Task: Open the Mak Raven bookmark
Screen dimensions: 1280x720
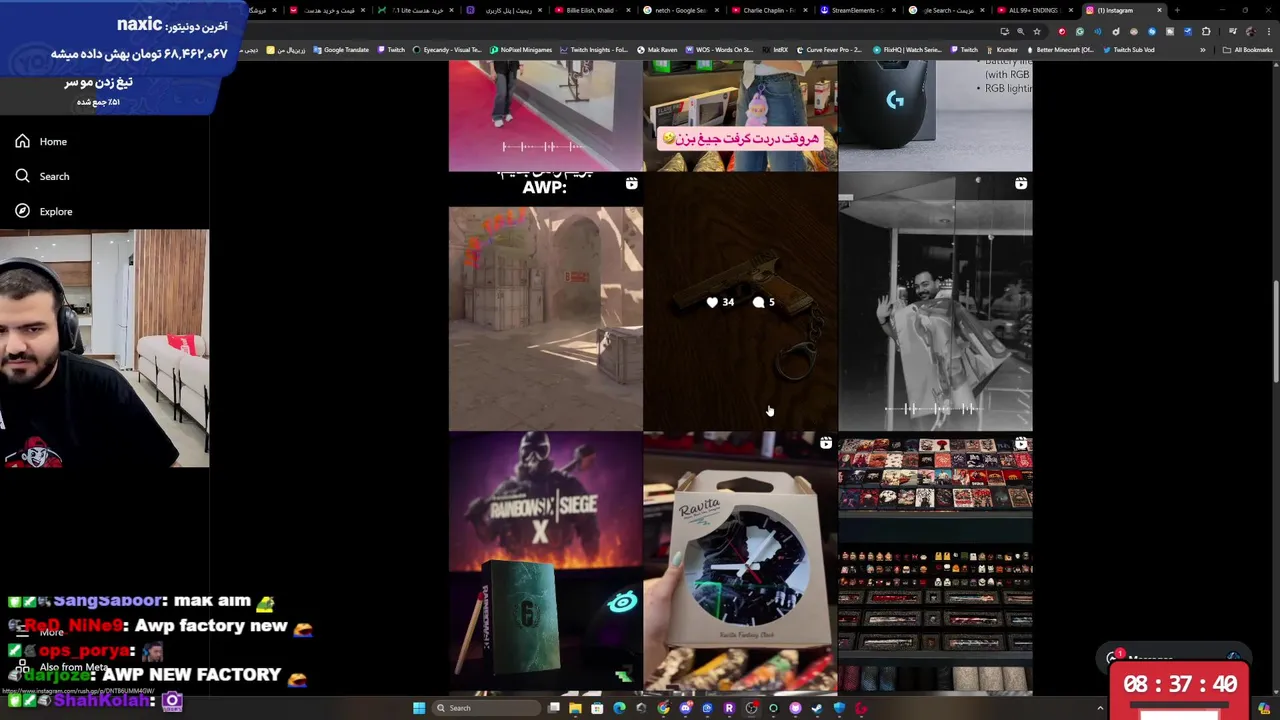Action: pyautogui.click(x=656, y=50)
